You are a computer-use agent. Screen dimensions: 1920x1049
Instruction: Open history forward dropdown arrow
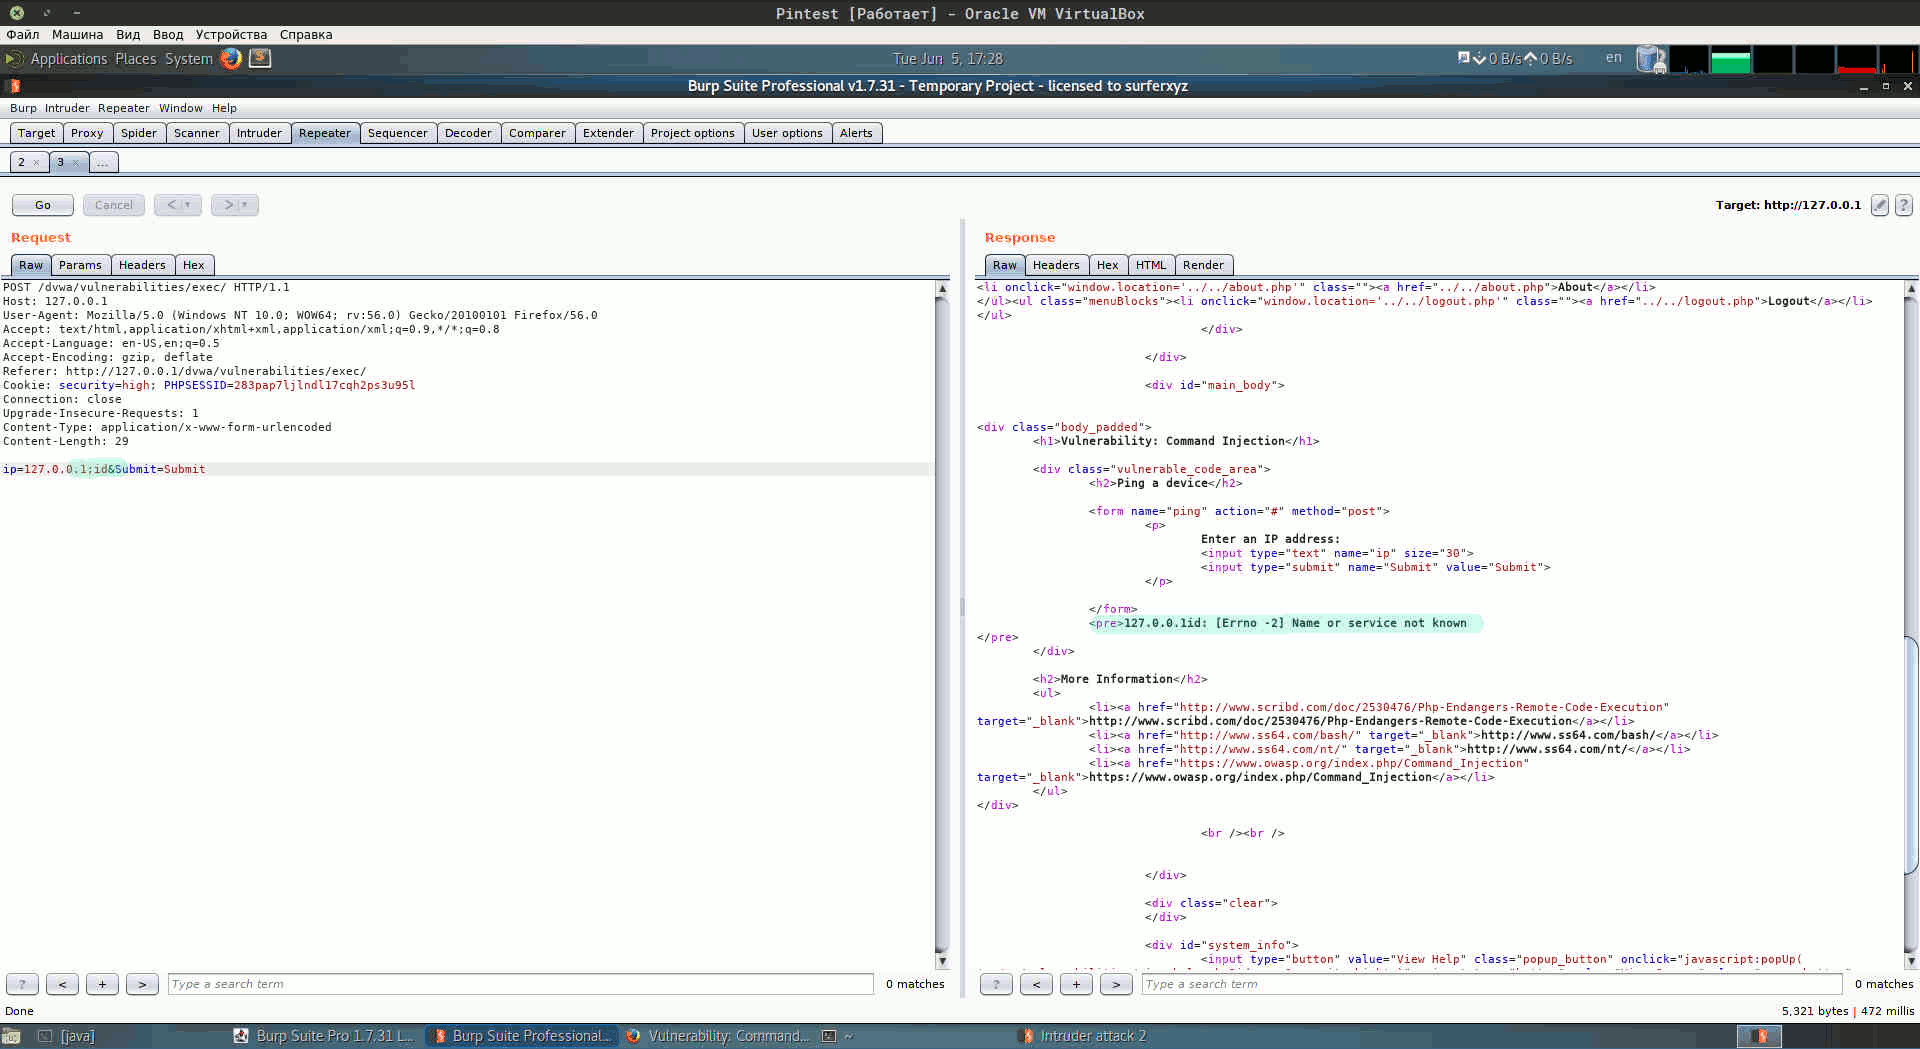pos(245,205)
